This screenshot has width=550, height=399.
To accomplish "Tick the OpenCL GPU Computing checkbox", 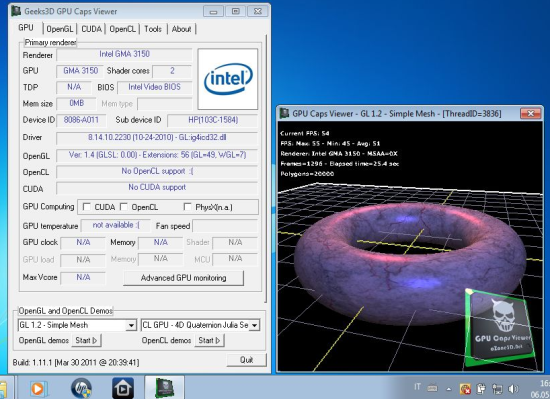I will (123, 207).
